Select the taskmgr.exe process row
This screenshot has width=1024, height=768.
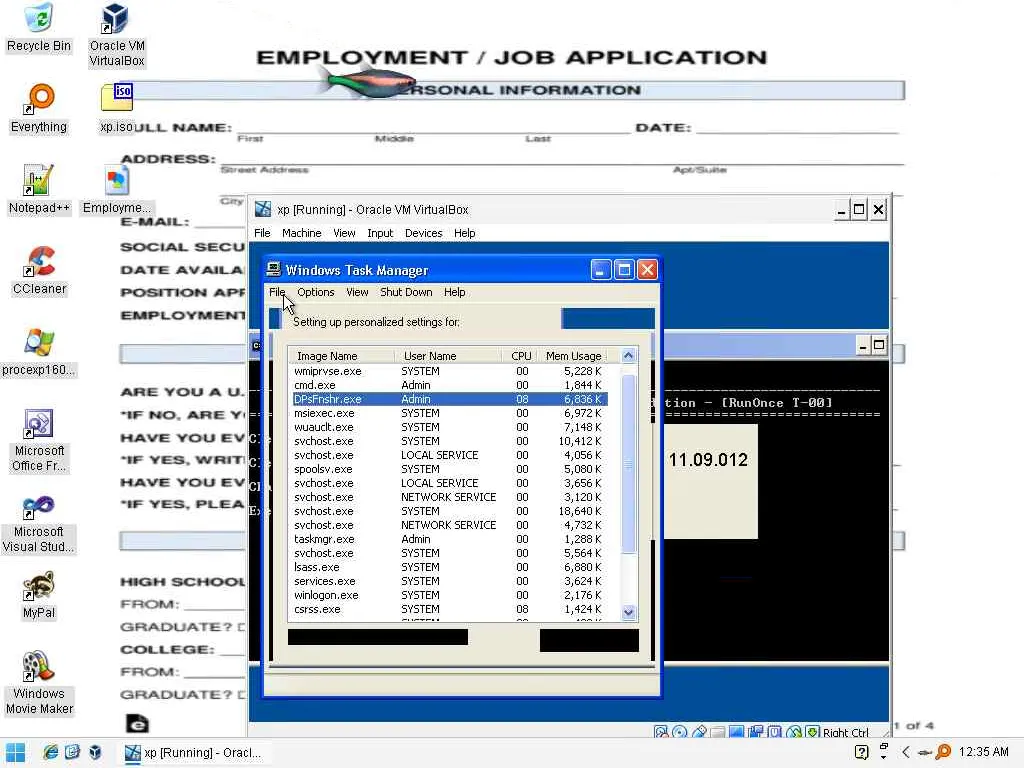(x=449, y=539)
